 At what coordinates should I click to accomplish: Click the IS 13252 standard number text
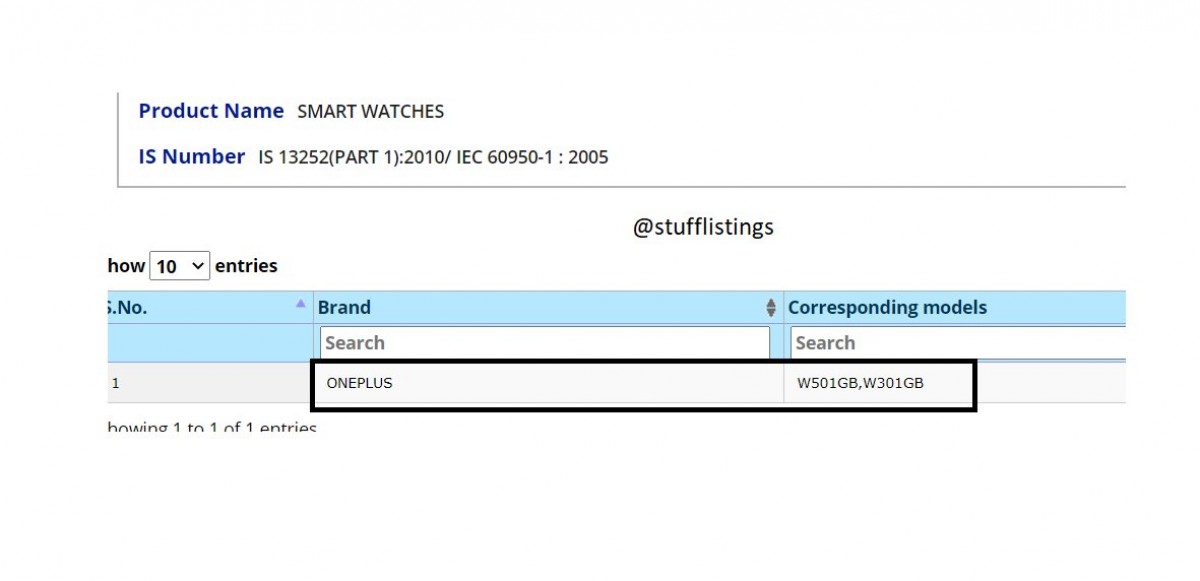pos(433,157)
